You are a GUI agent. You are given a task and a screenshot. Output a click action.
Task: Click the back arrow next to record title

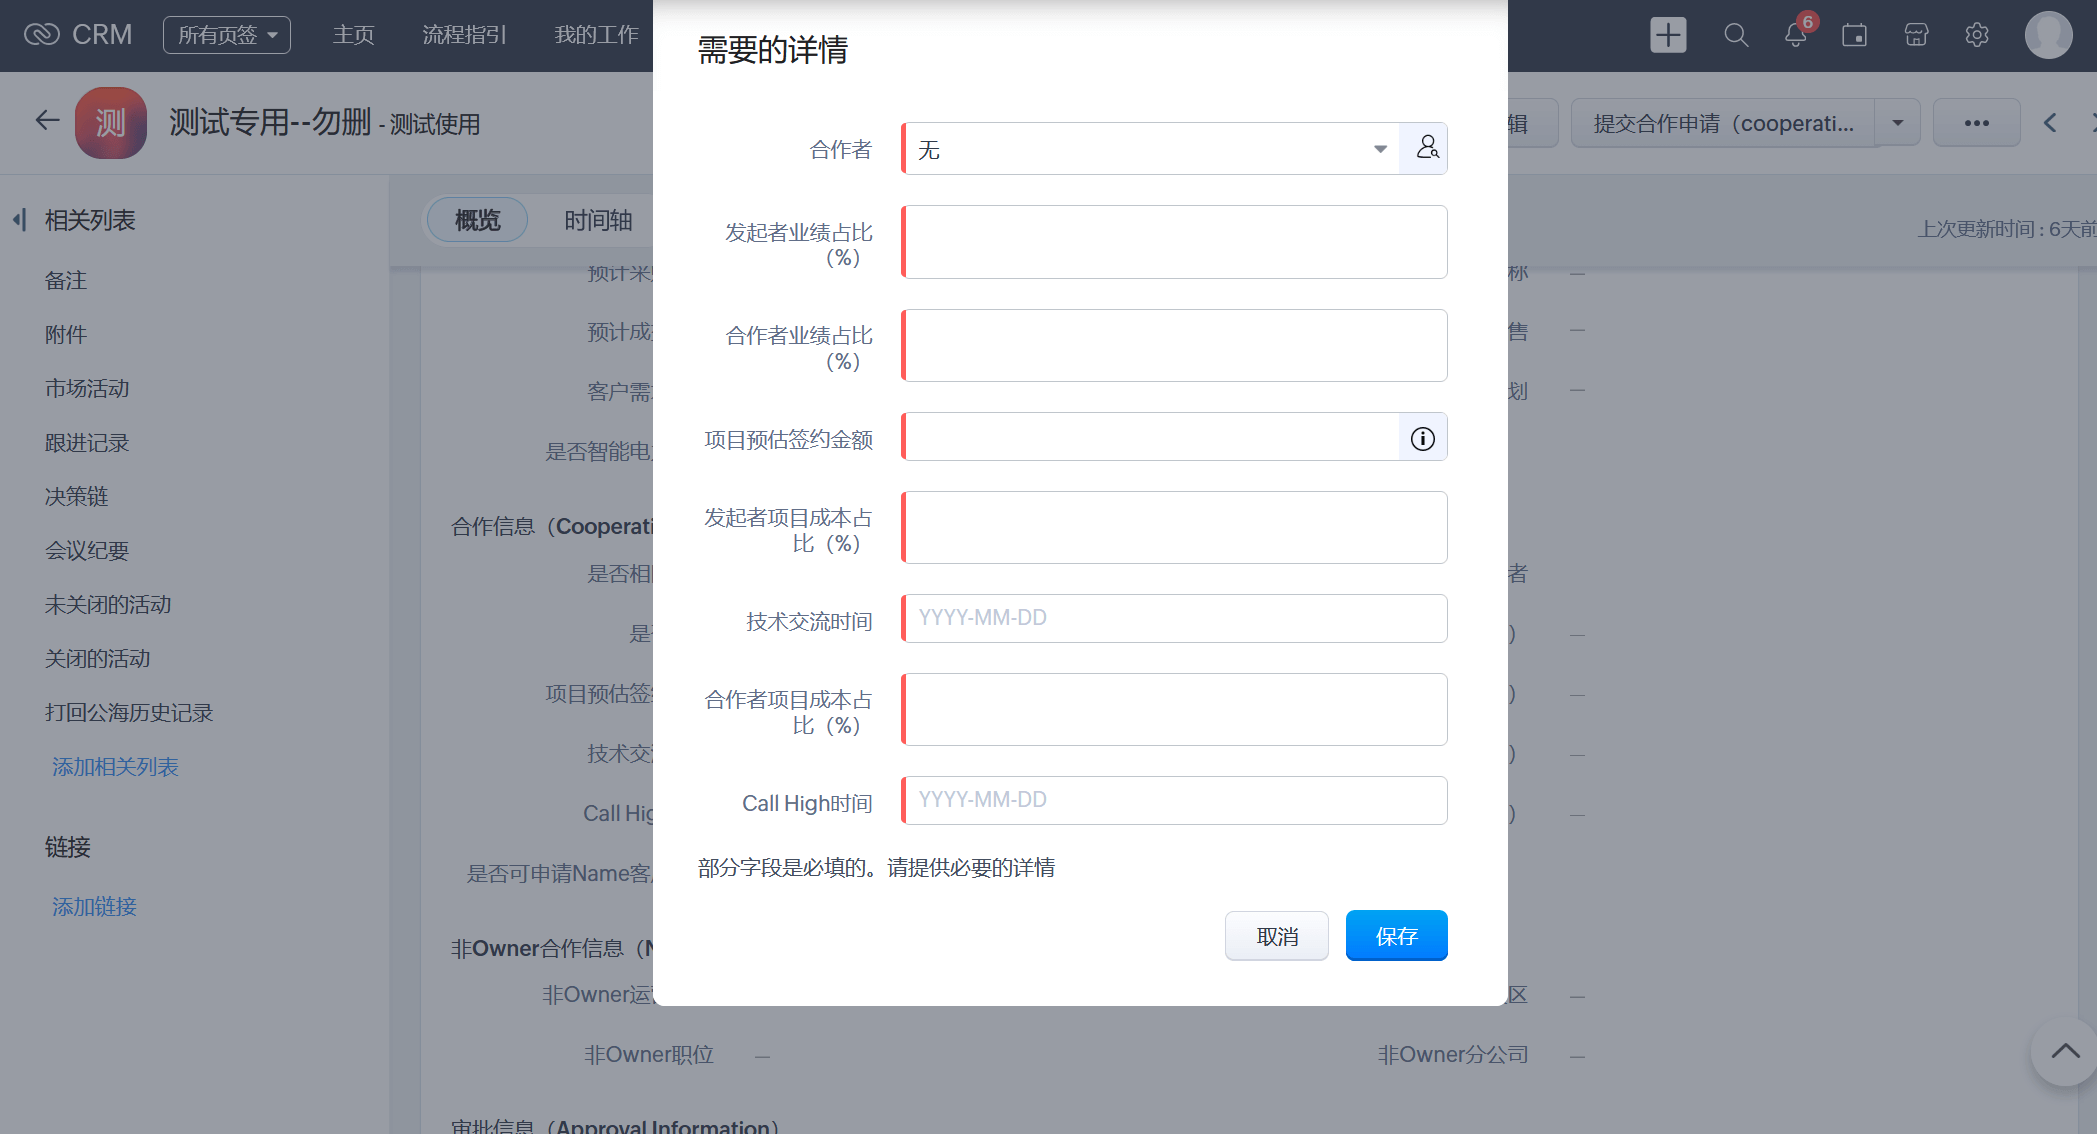[47, 121]
